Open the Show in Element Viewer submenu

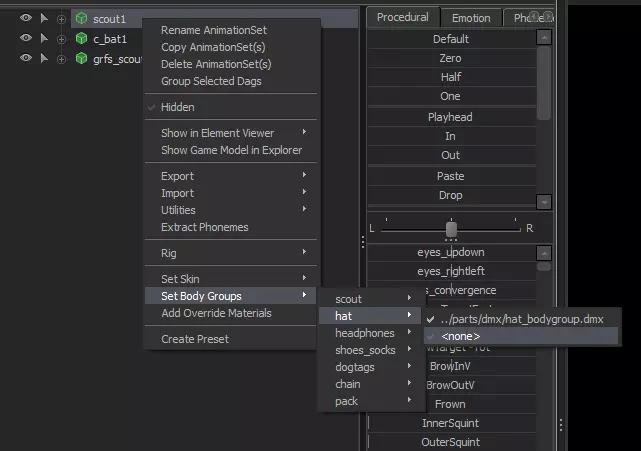231,133
